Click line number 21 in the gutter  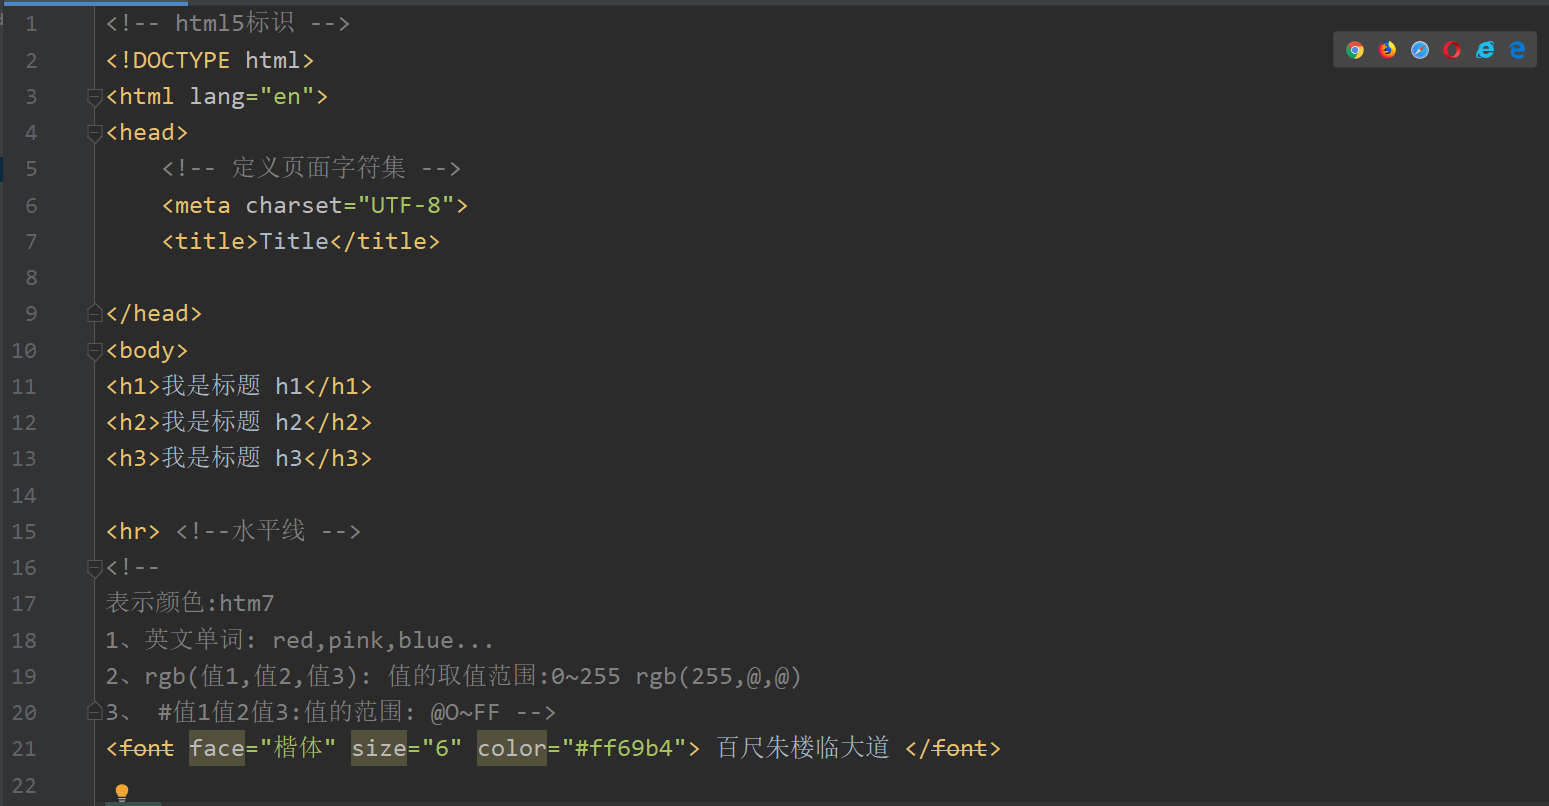(x=24, y=749)
